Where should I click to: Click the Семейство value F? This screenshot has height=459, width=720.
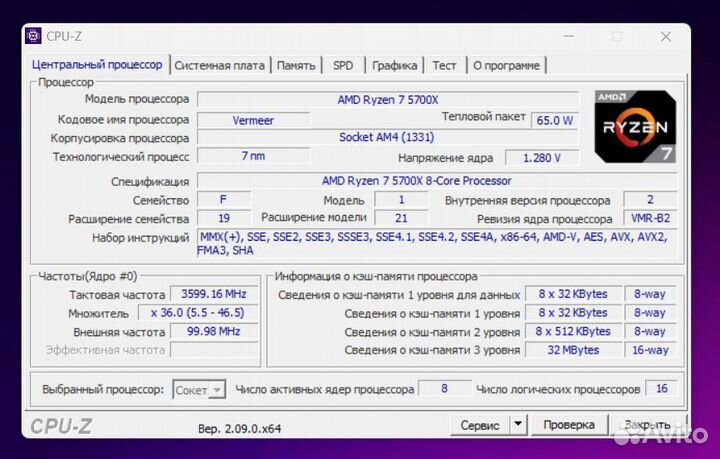pyautogui.click(x=223, y=200)
